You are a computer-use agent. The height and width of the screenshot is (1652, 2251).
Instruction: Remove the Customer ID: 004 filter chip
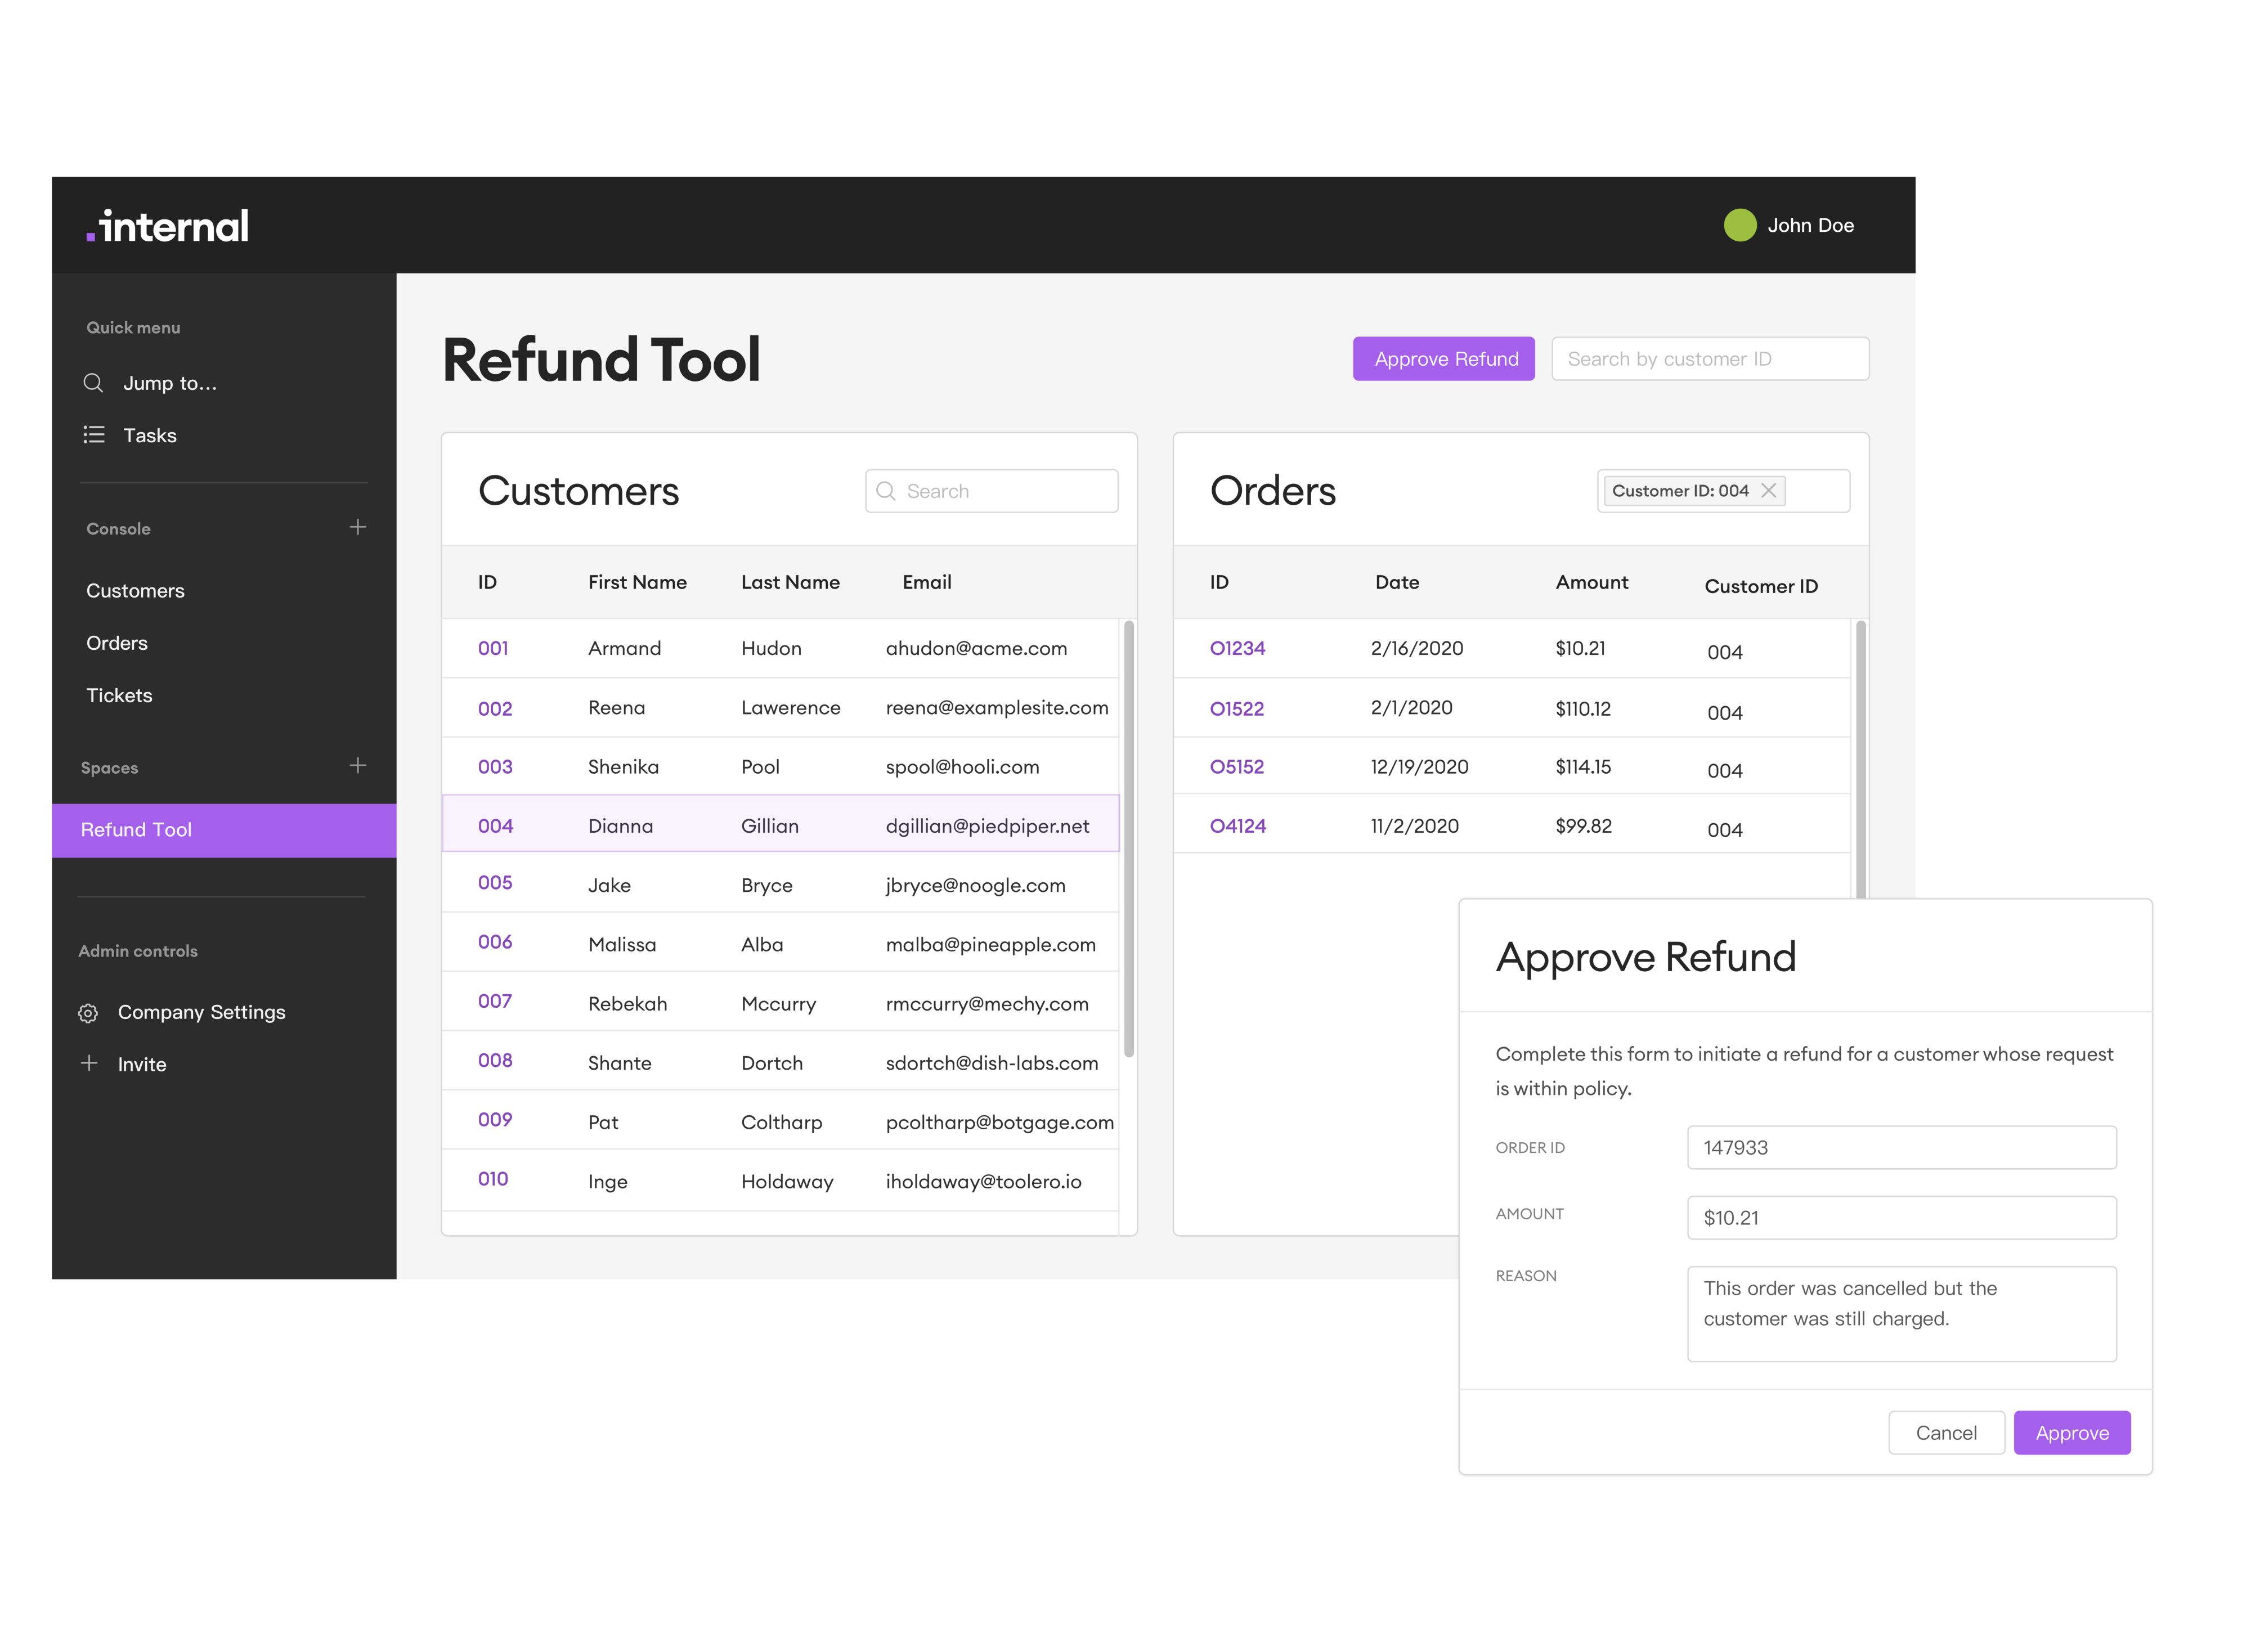(x=1768, y=491)
